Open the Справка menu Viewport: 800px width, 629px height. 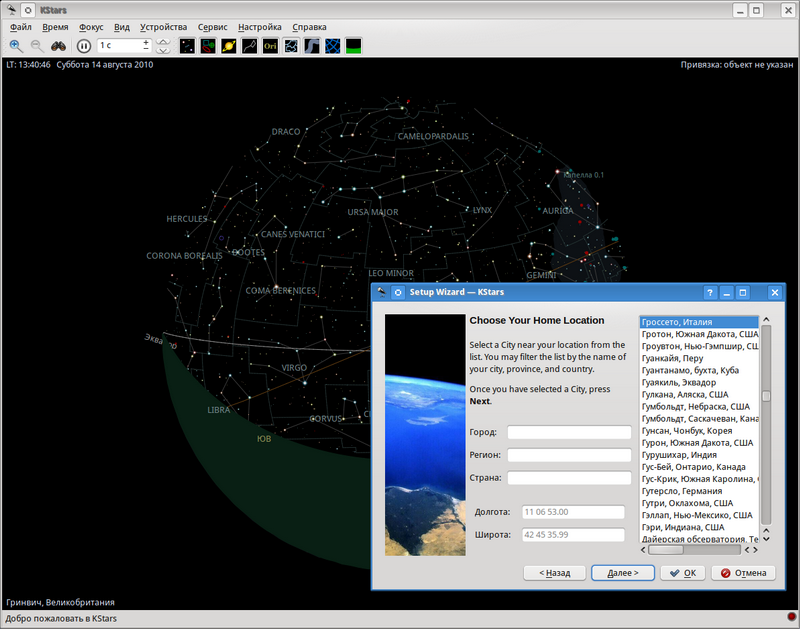tap(309, 27)
